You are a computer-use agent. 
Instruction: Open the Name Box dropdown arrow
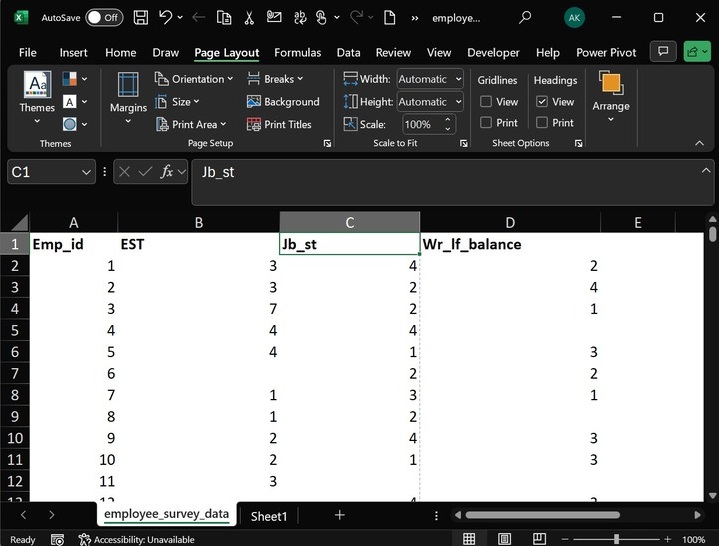point(86,172)
